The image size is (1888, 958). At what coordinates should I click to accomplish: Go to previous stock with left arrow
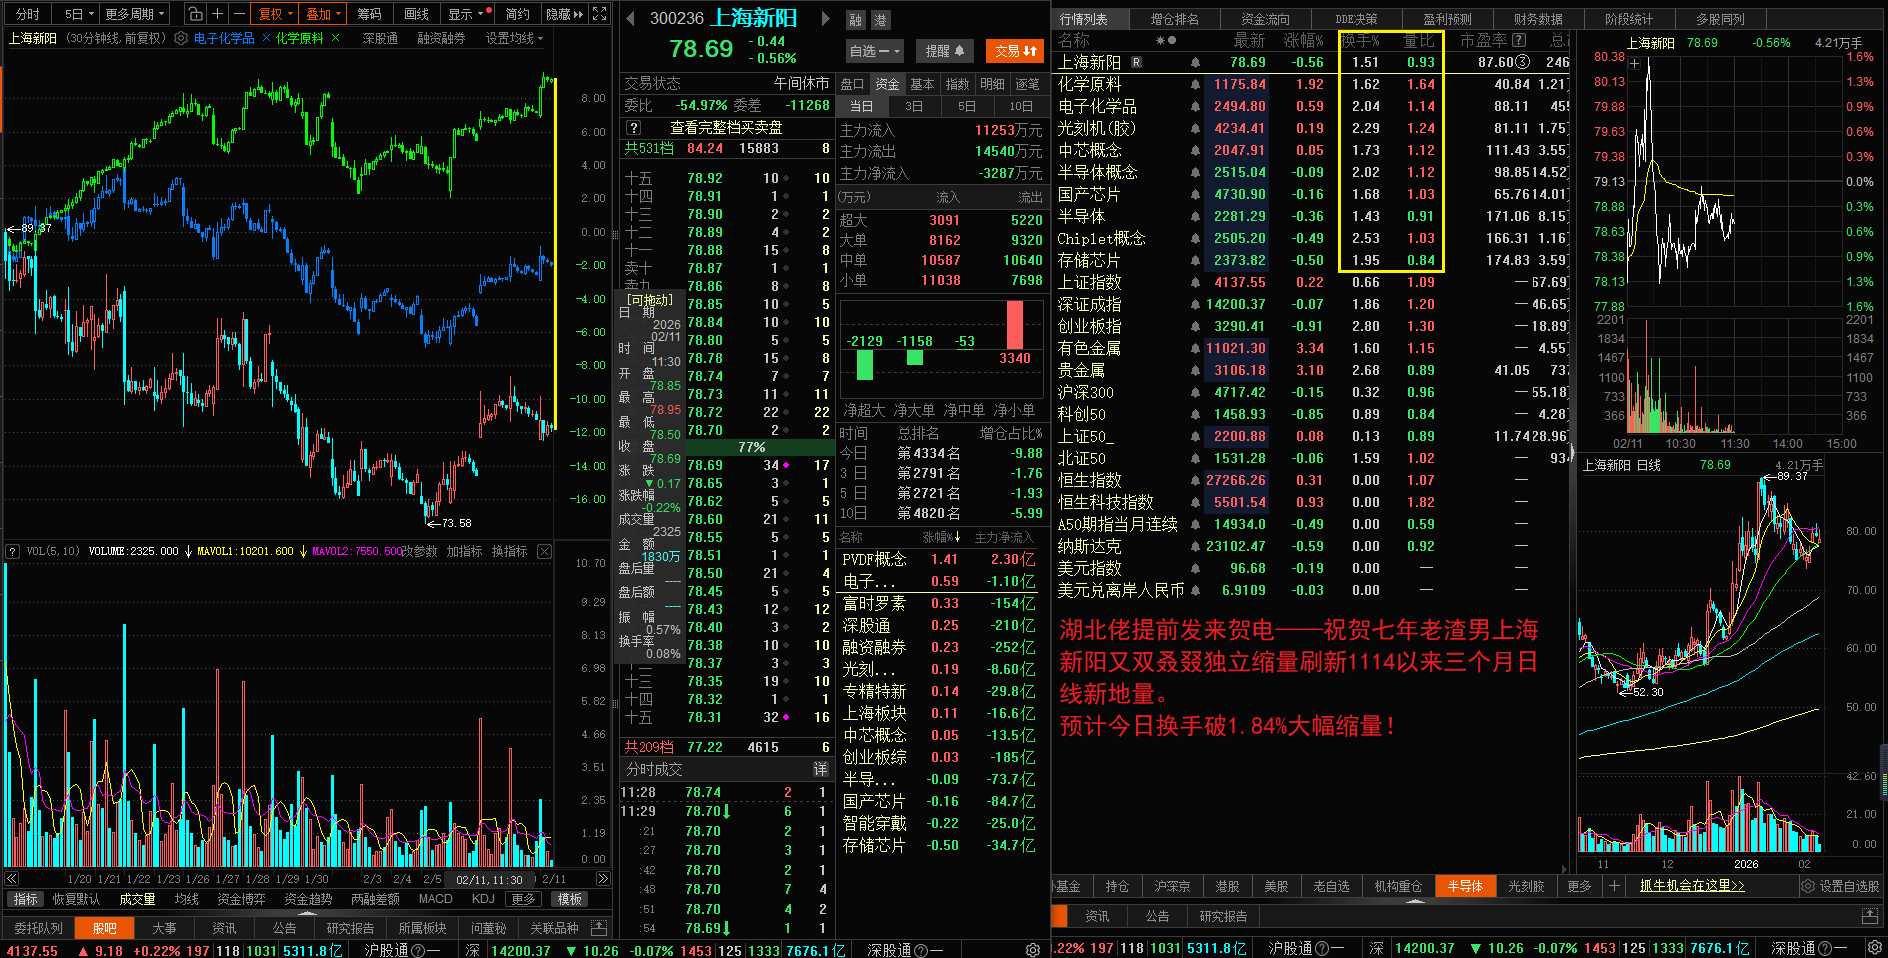point(630,18)
